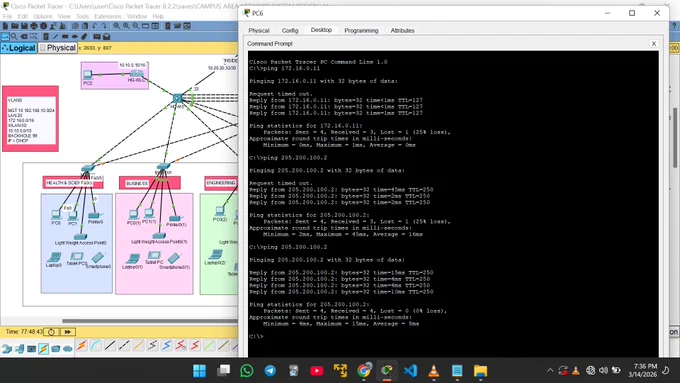
Task: Open File Explorer from the taskbar
Action: (480, 371)
